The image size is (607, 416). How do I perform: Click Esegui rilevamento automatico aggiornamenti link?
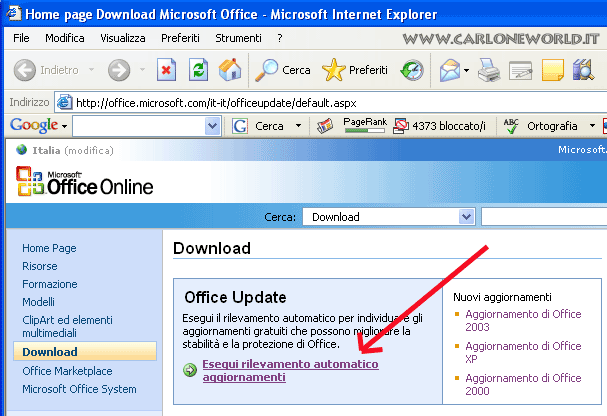tap(290, 370)
